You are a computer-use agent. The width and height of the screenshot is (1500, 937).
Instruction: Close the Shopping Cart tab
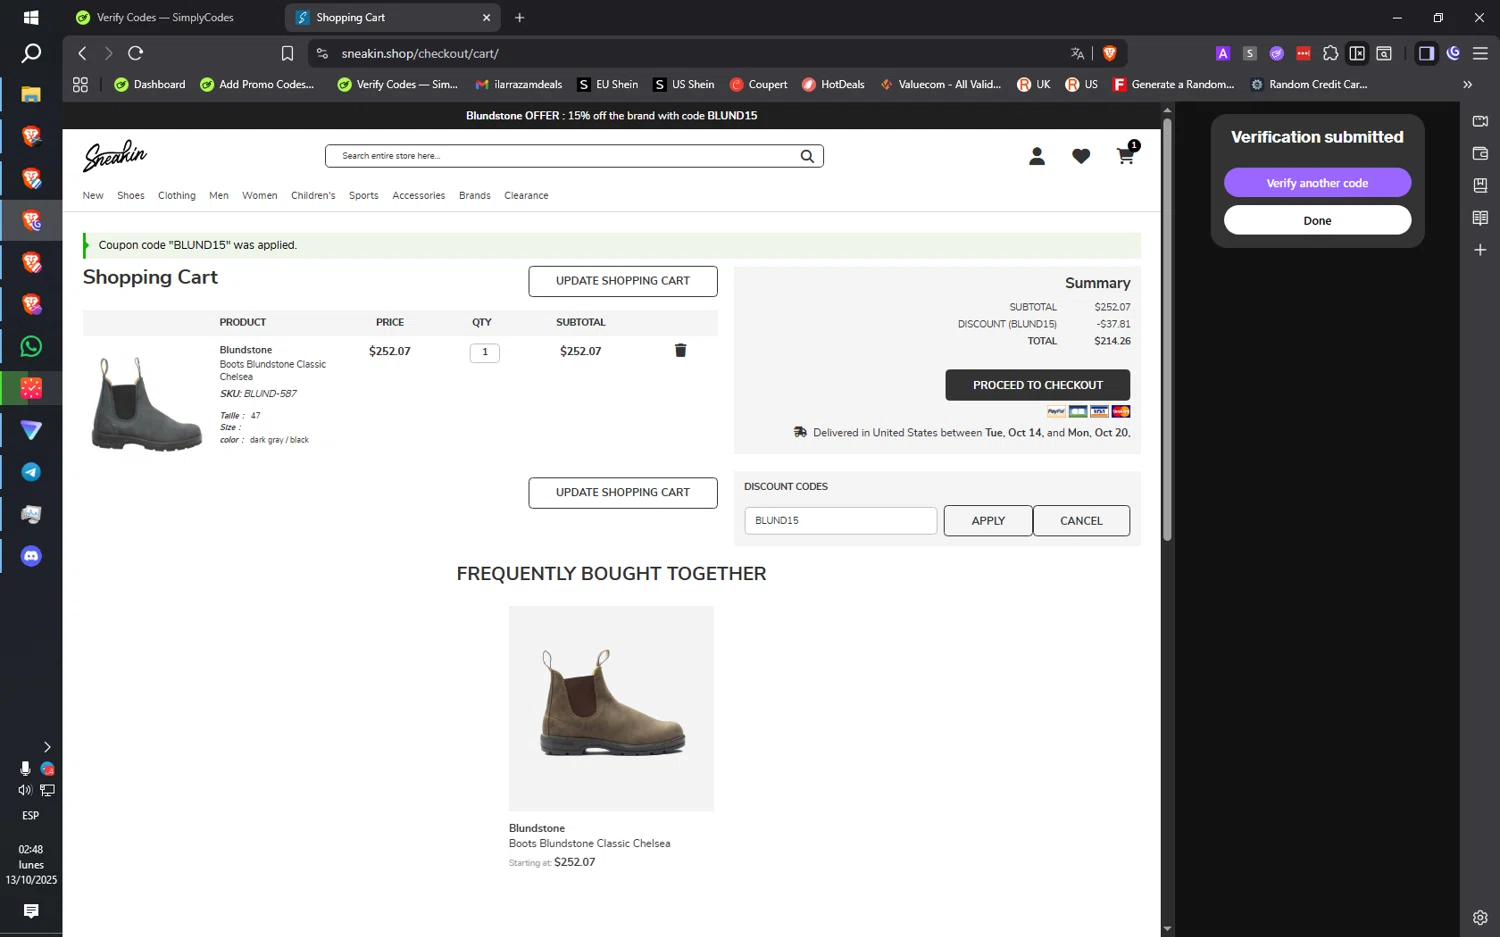click(486, 17)
